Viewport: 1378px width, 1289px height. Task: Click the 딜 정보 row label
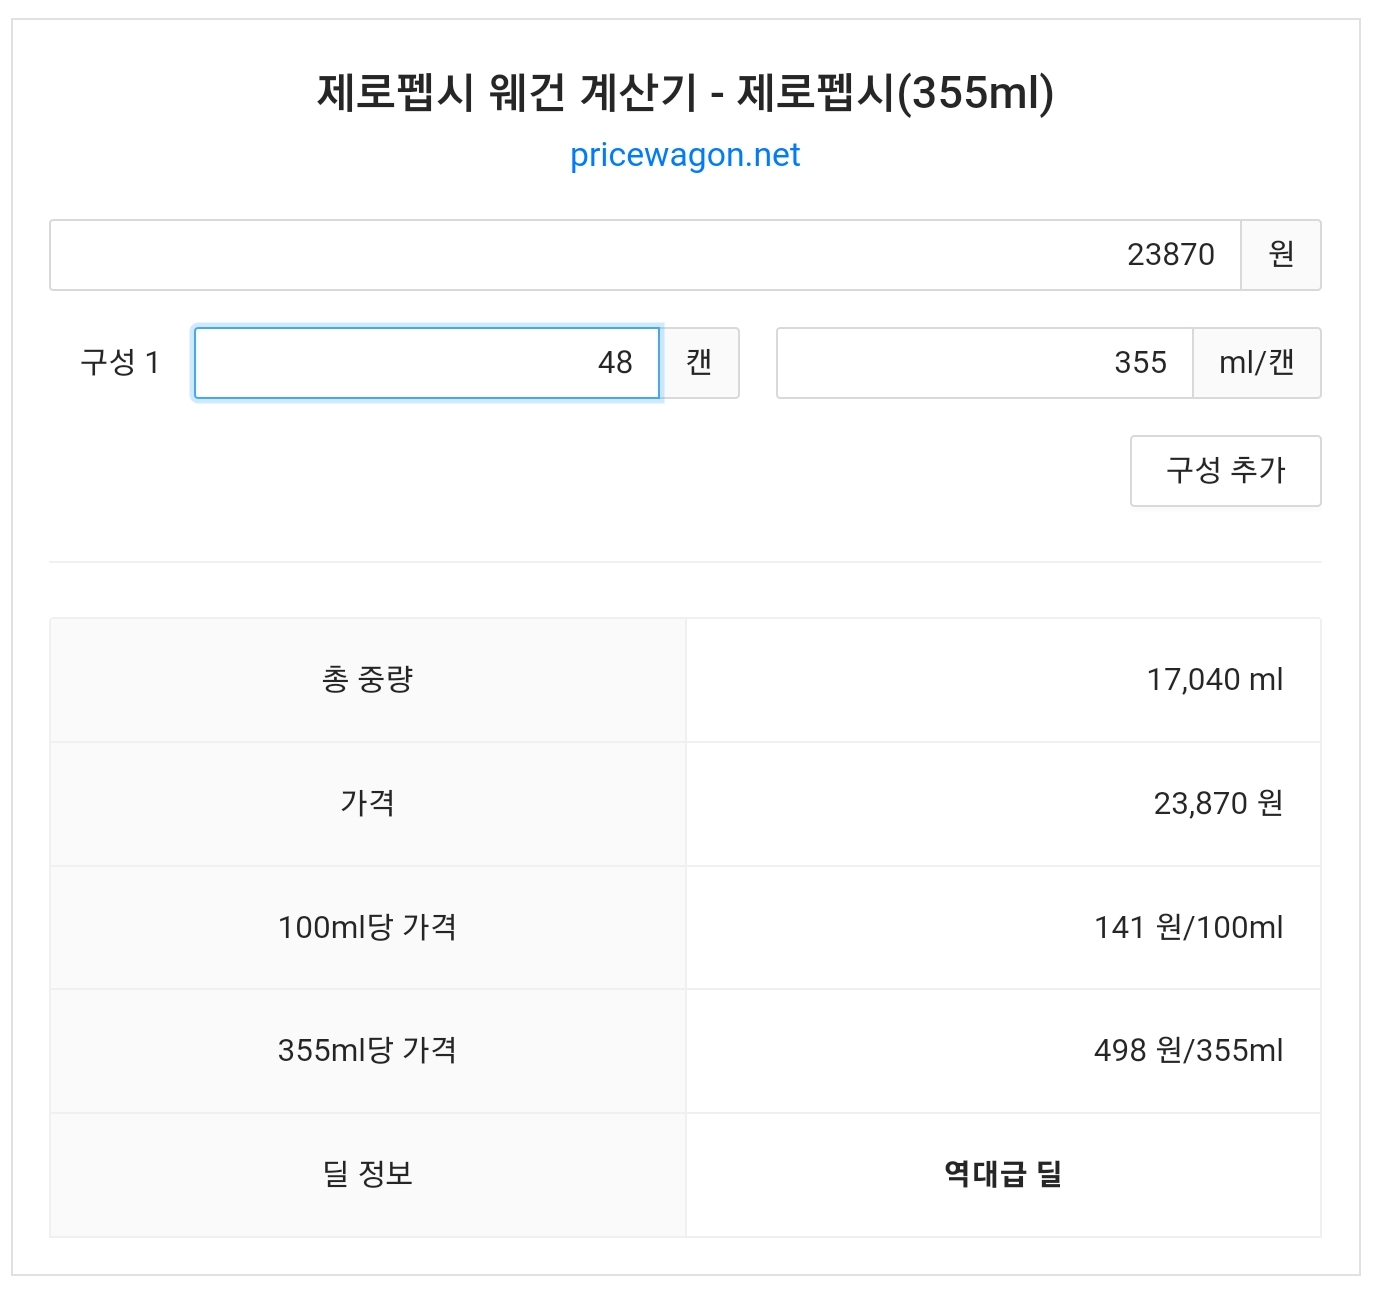point(367,1174)
